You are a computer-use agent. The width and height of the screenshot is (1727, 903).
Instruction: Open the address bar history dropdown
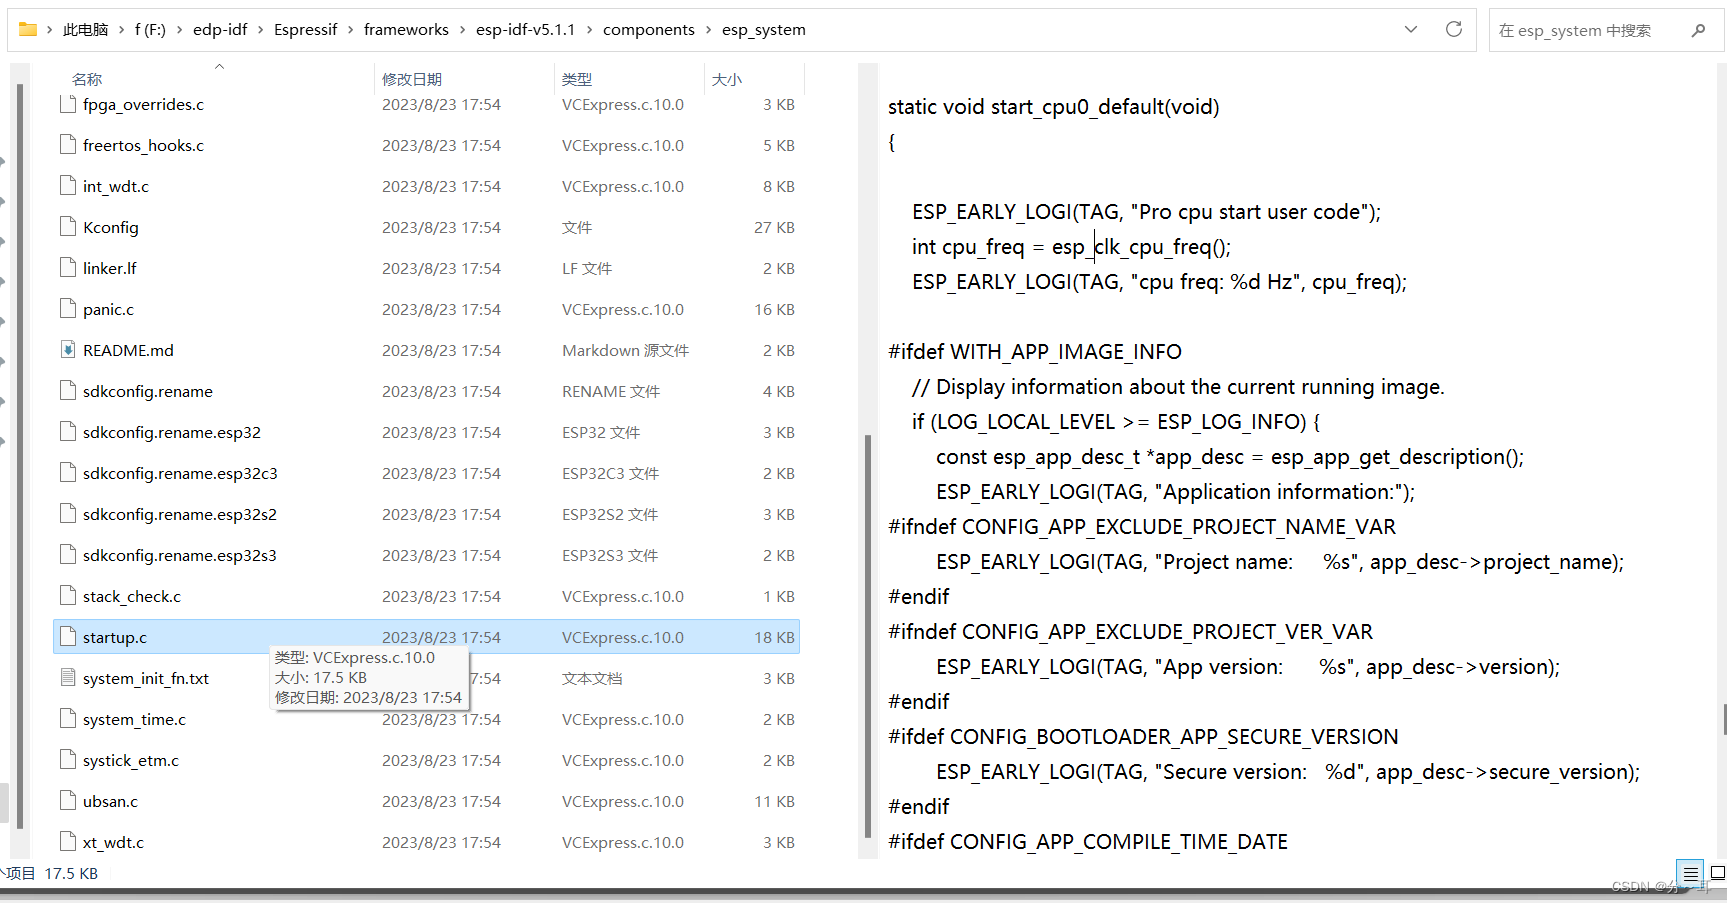click(1411, 29)
